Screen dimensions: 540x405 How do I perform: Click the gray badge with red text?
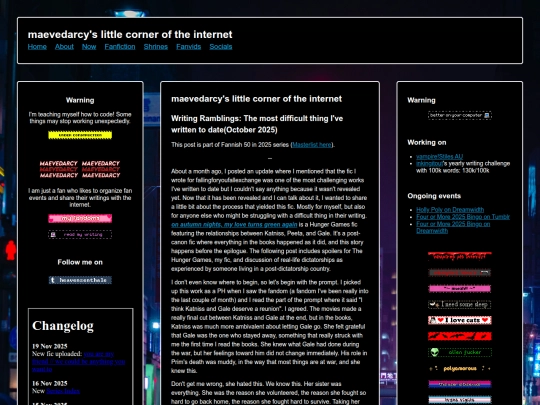click(460, 273)
